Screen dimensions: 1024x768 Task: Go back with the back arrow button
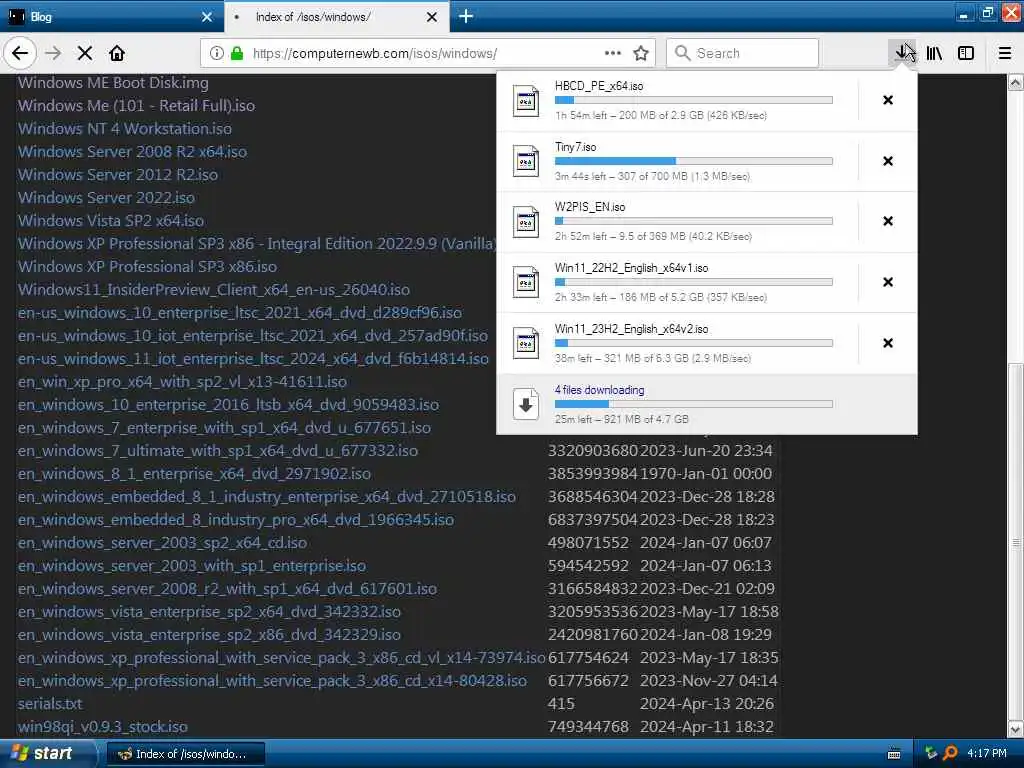pos(20,54)
